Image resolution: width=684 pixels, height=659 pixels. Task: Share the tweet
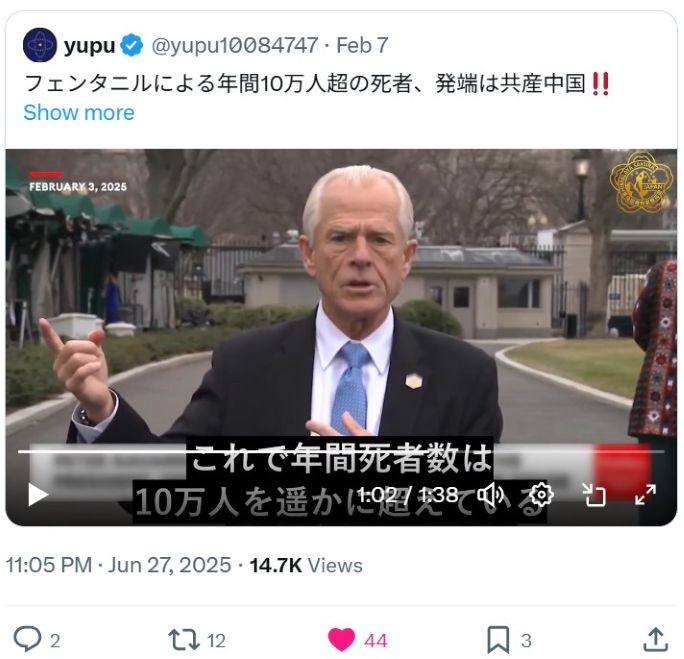point(656,639)
